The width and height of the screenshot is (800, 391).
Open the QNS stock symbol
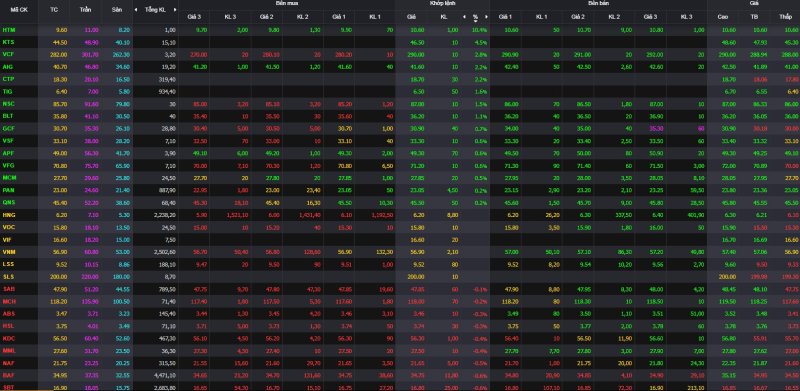(8, 203)
